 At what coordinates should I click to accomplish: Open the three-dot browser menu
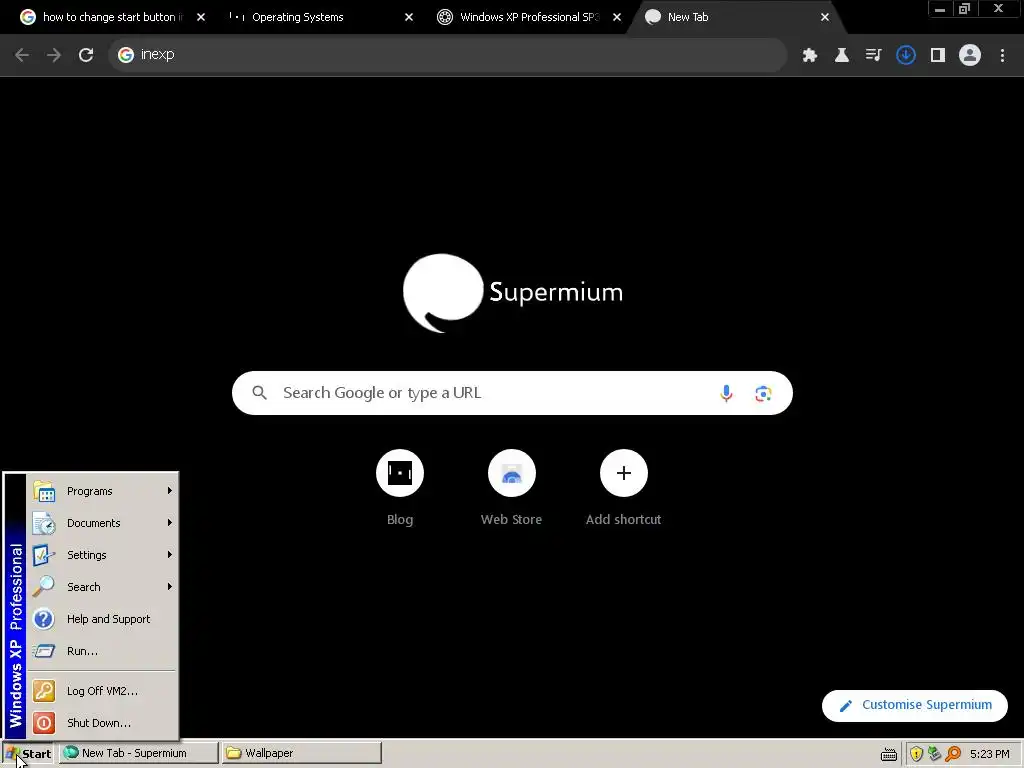point(1002,55)
